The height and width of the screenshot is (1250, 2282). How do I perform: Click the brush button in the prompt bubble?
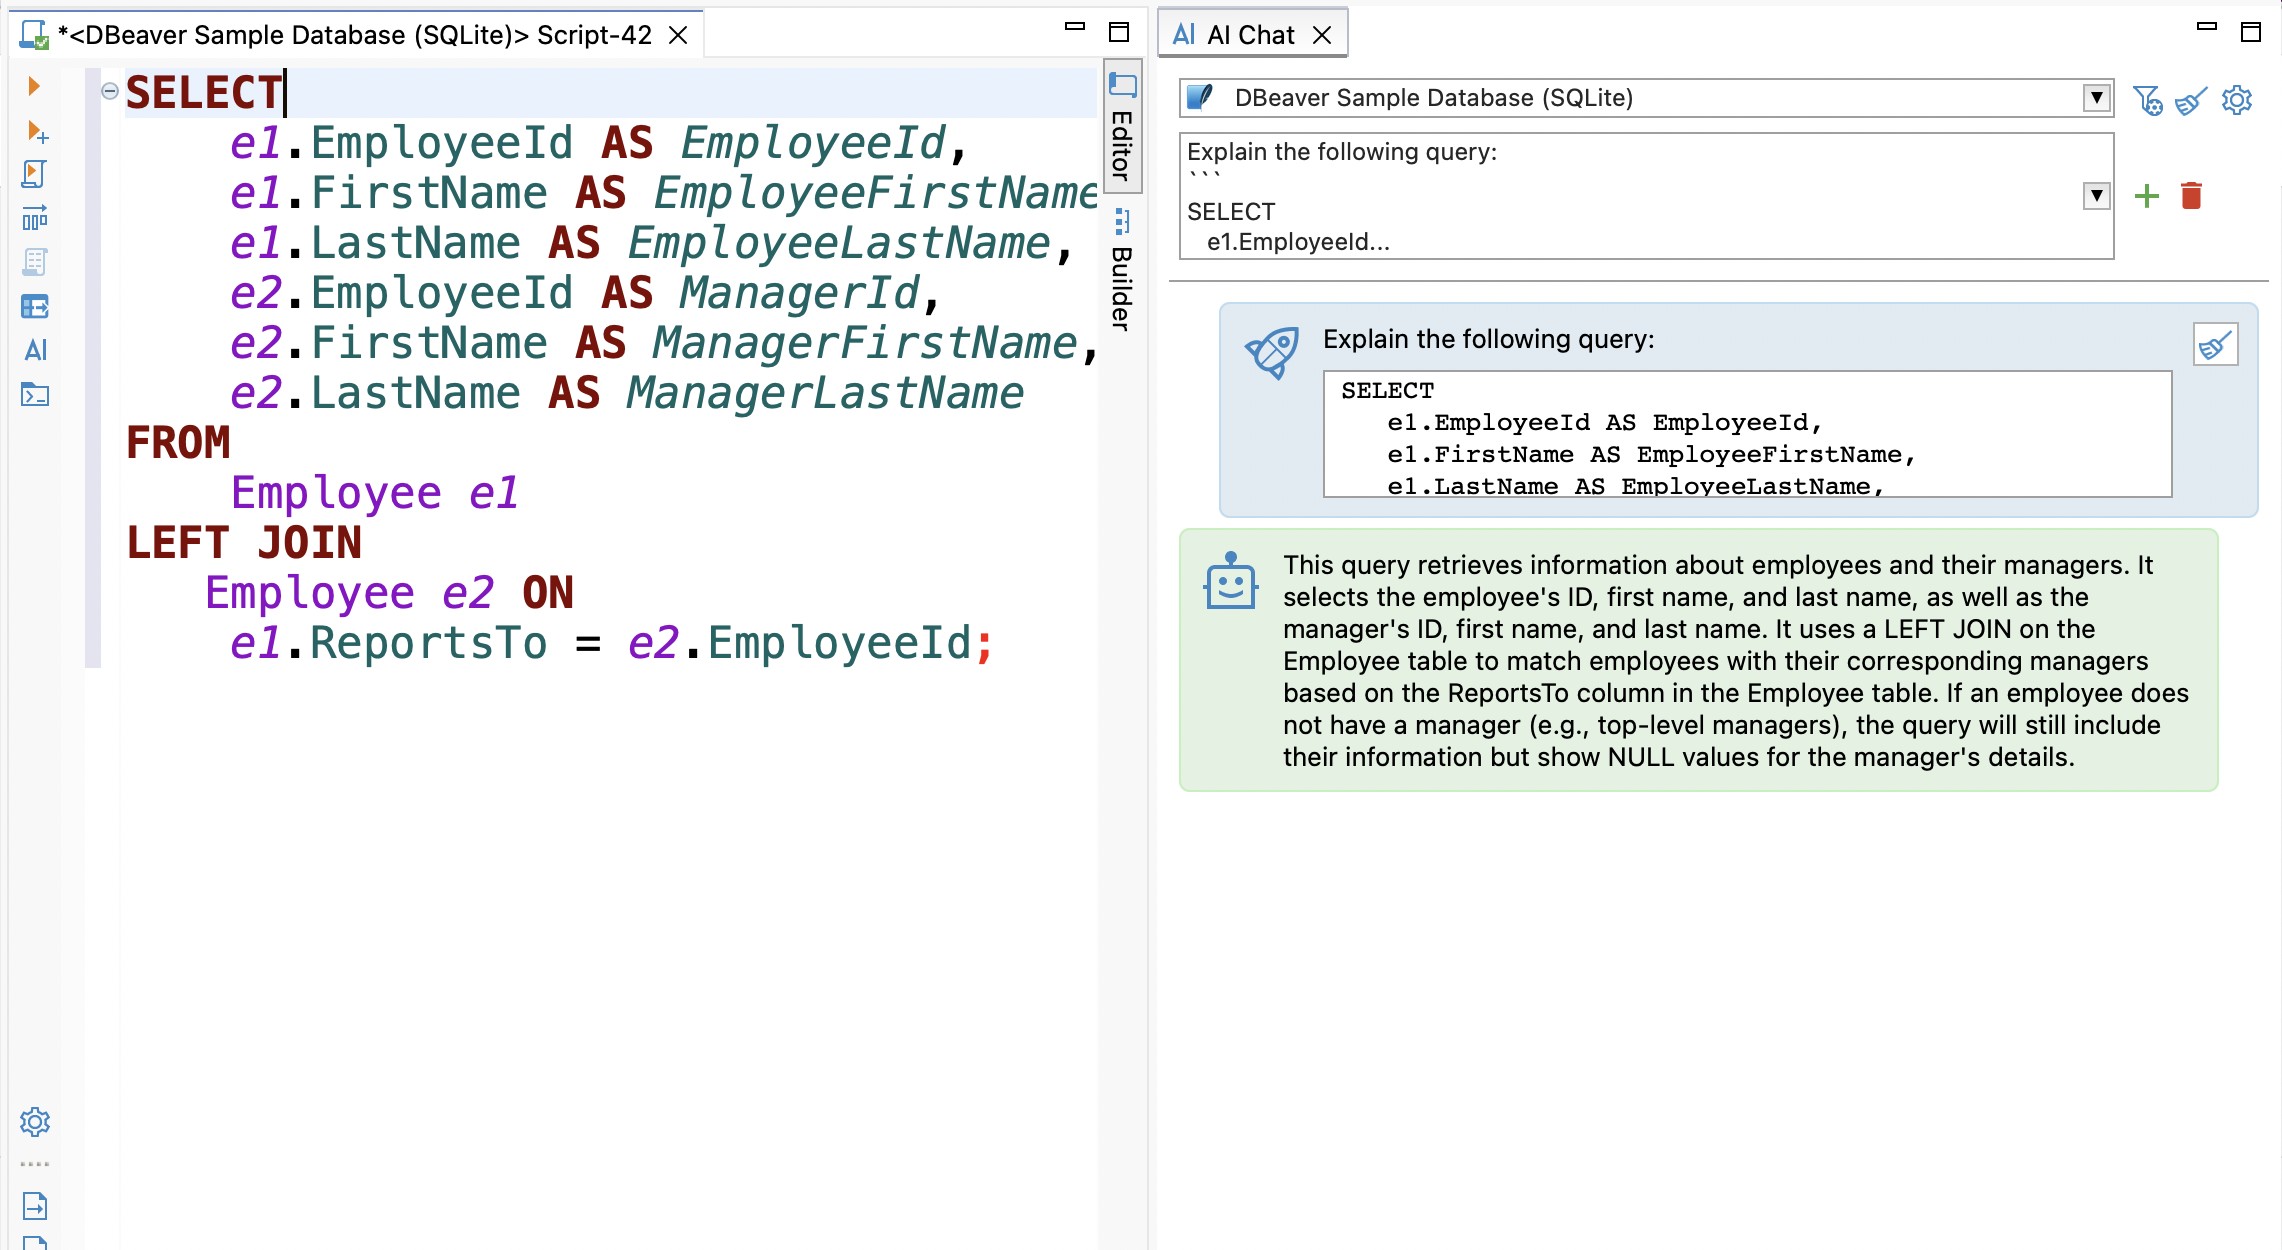coord(2215,345)
